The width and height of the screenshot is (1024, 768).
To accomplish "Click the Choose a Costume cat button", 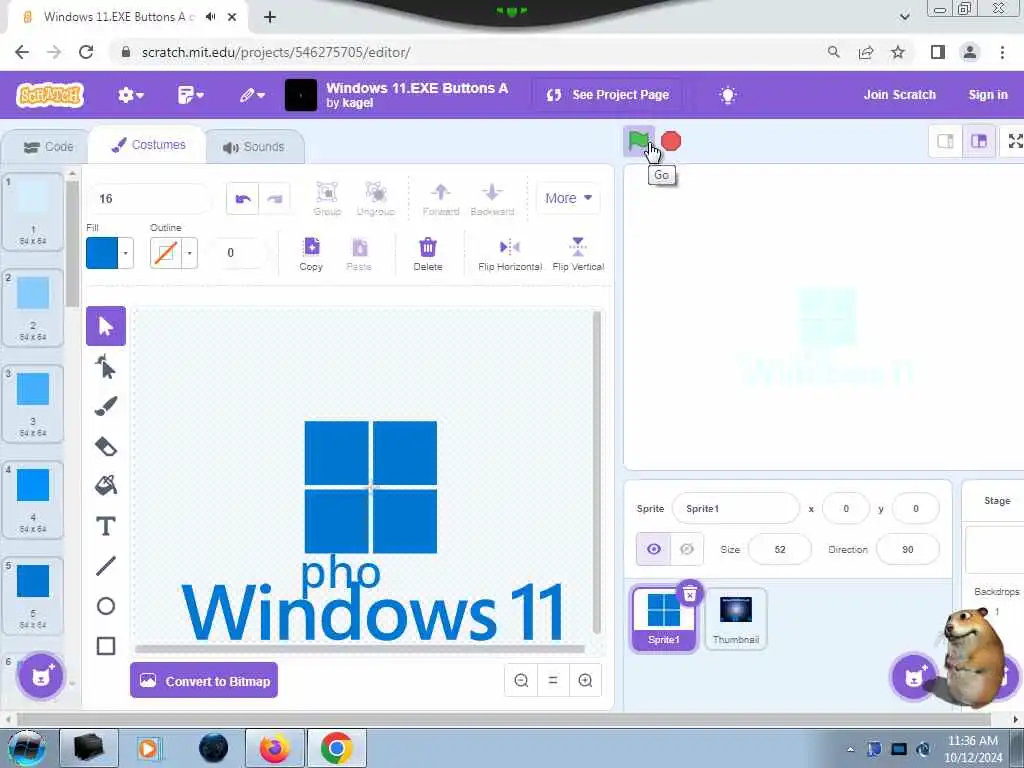I will pos(40,676).
